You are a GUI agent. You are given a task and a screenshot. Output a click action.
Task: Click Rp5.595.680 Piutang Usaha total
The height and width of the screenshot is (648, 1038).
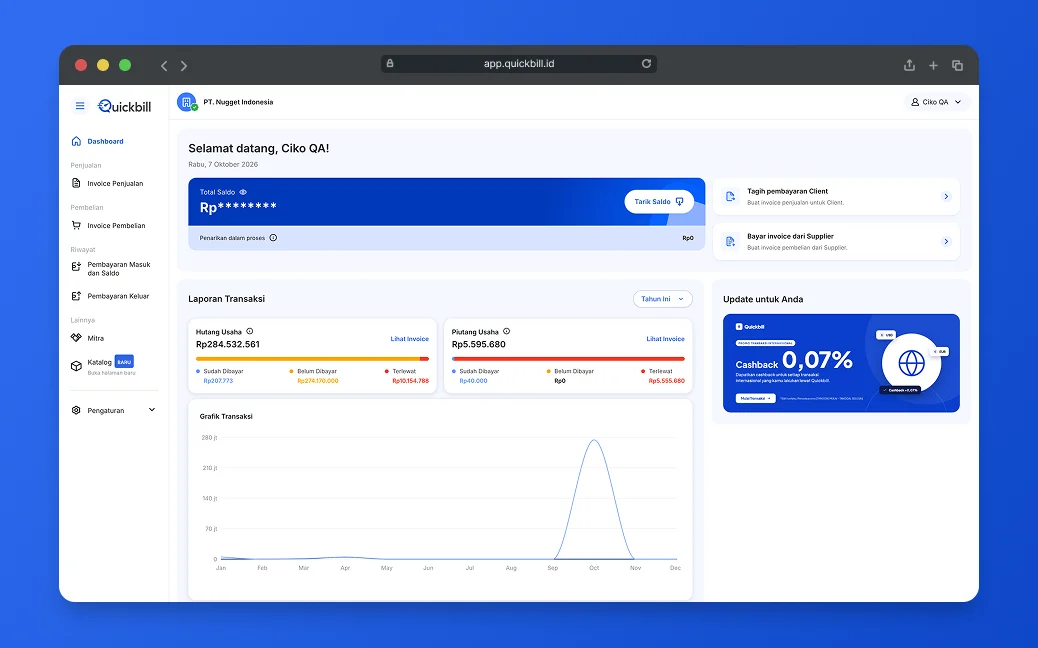tap(479, 345)
